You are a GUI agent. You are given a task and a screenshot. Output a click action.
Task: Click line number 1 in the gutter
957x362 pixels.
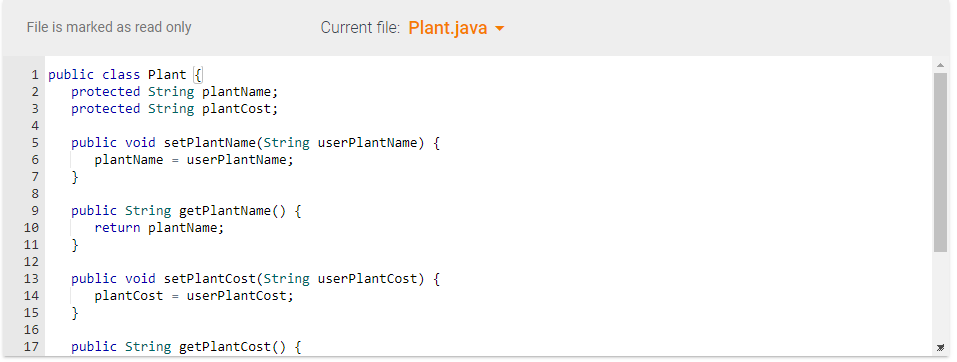35,75
